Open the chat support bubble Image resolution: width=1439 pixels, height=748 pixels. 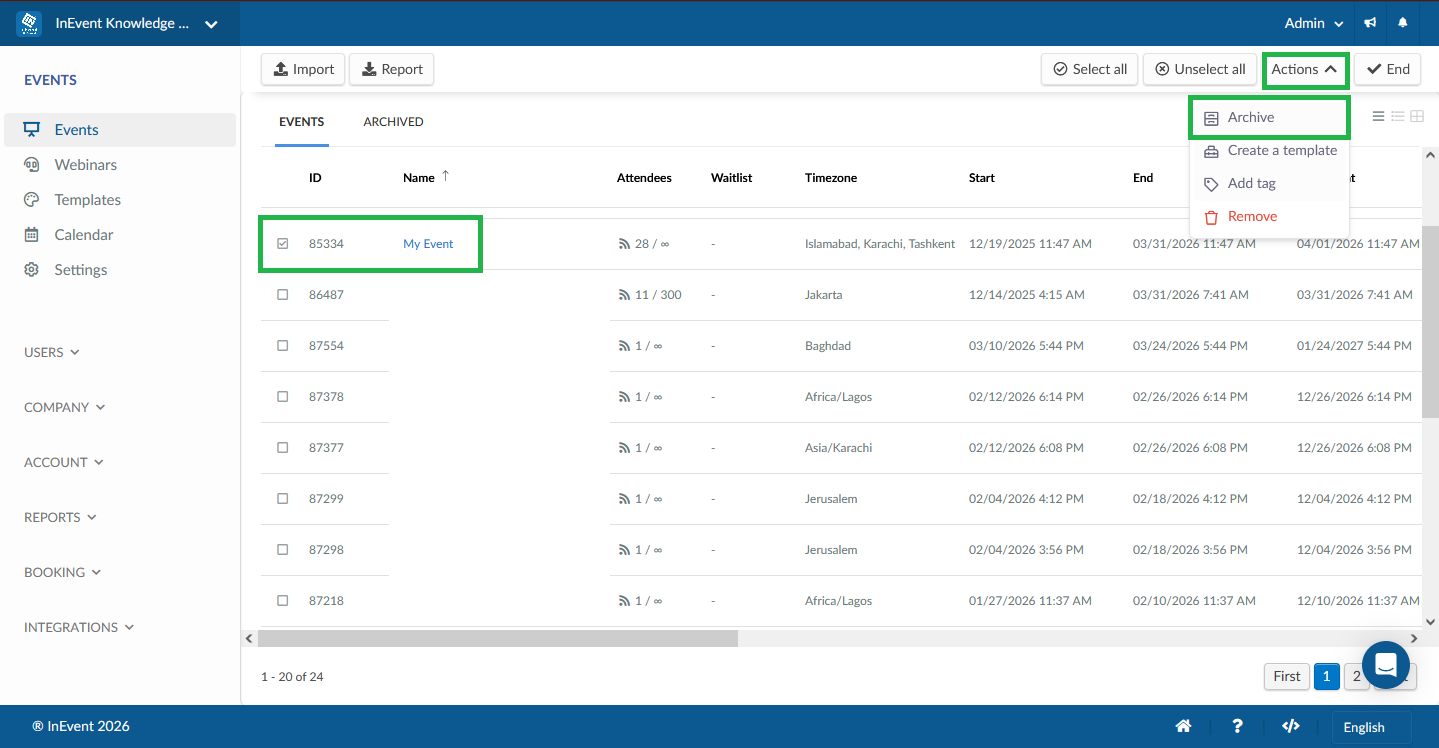1386,665
